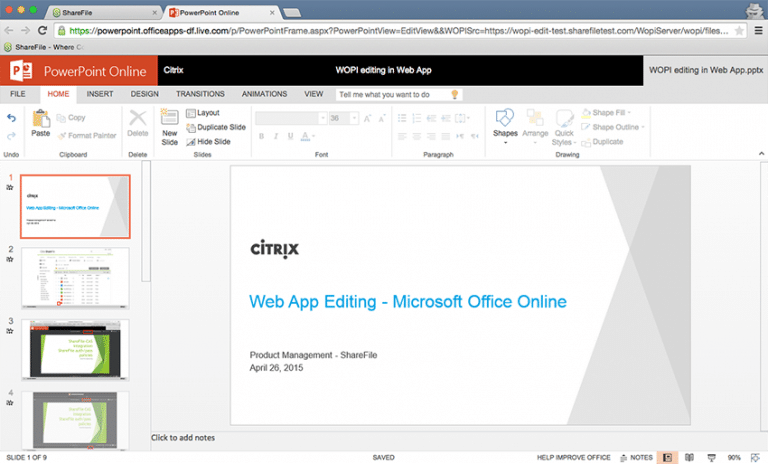Viewport: 768px width, 464px height.
Task: Open the Shapes gallery
Action: coord(505,126)
